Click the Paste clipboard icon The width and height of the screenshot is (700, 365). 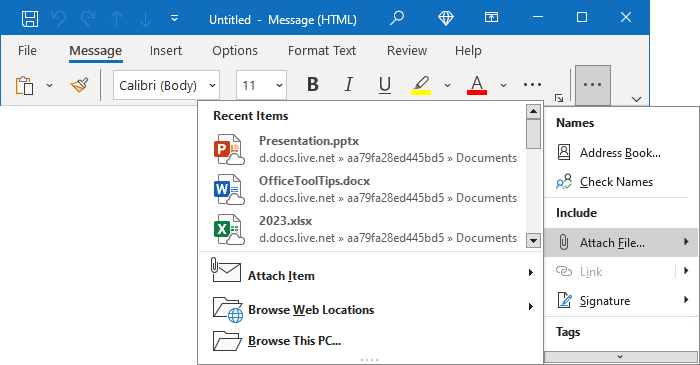pos(25,85)
